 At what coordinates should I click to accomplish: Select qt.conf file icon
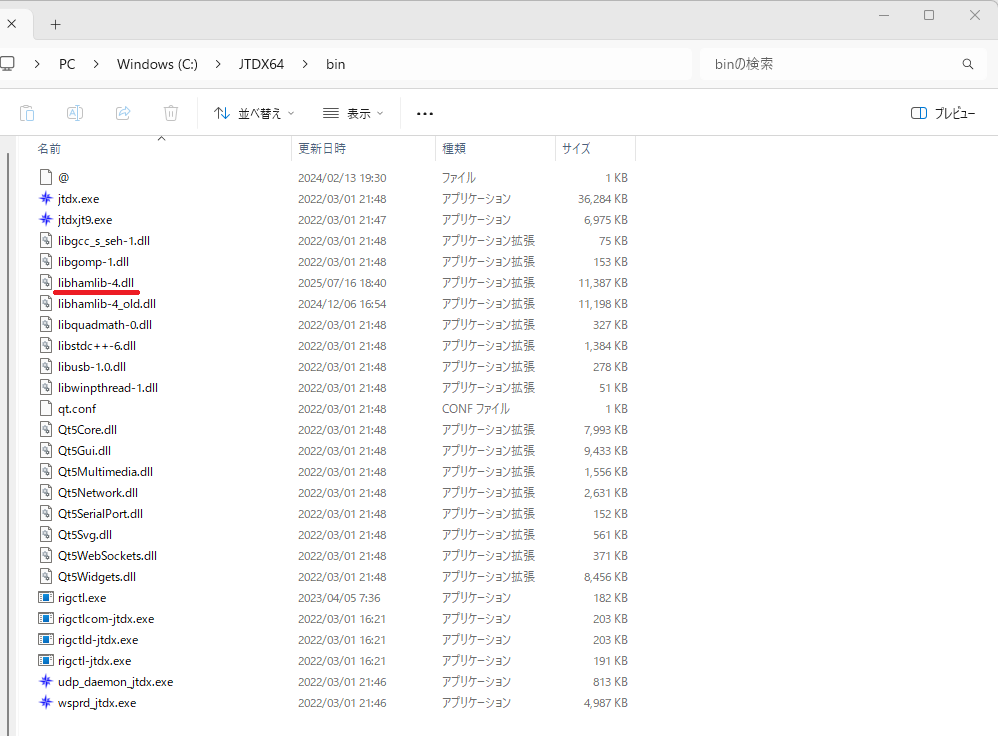[x=46, y=408]
